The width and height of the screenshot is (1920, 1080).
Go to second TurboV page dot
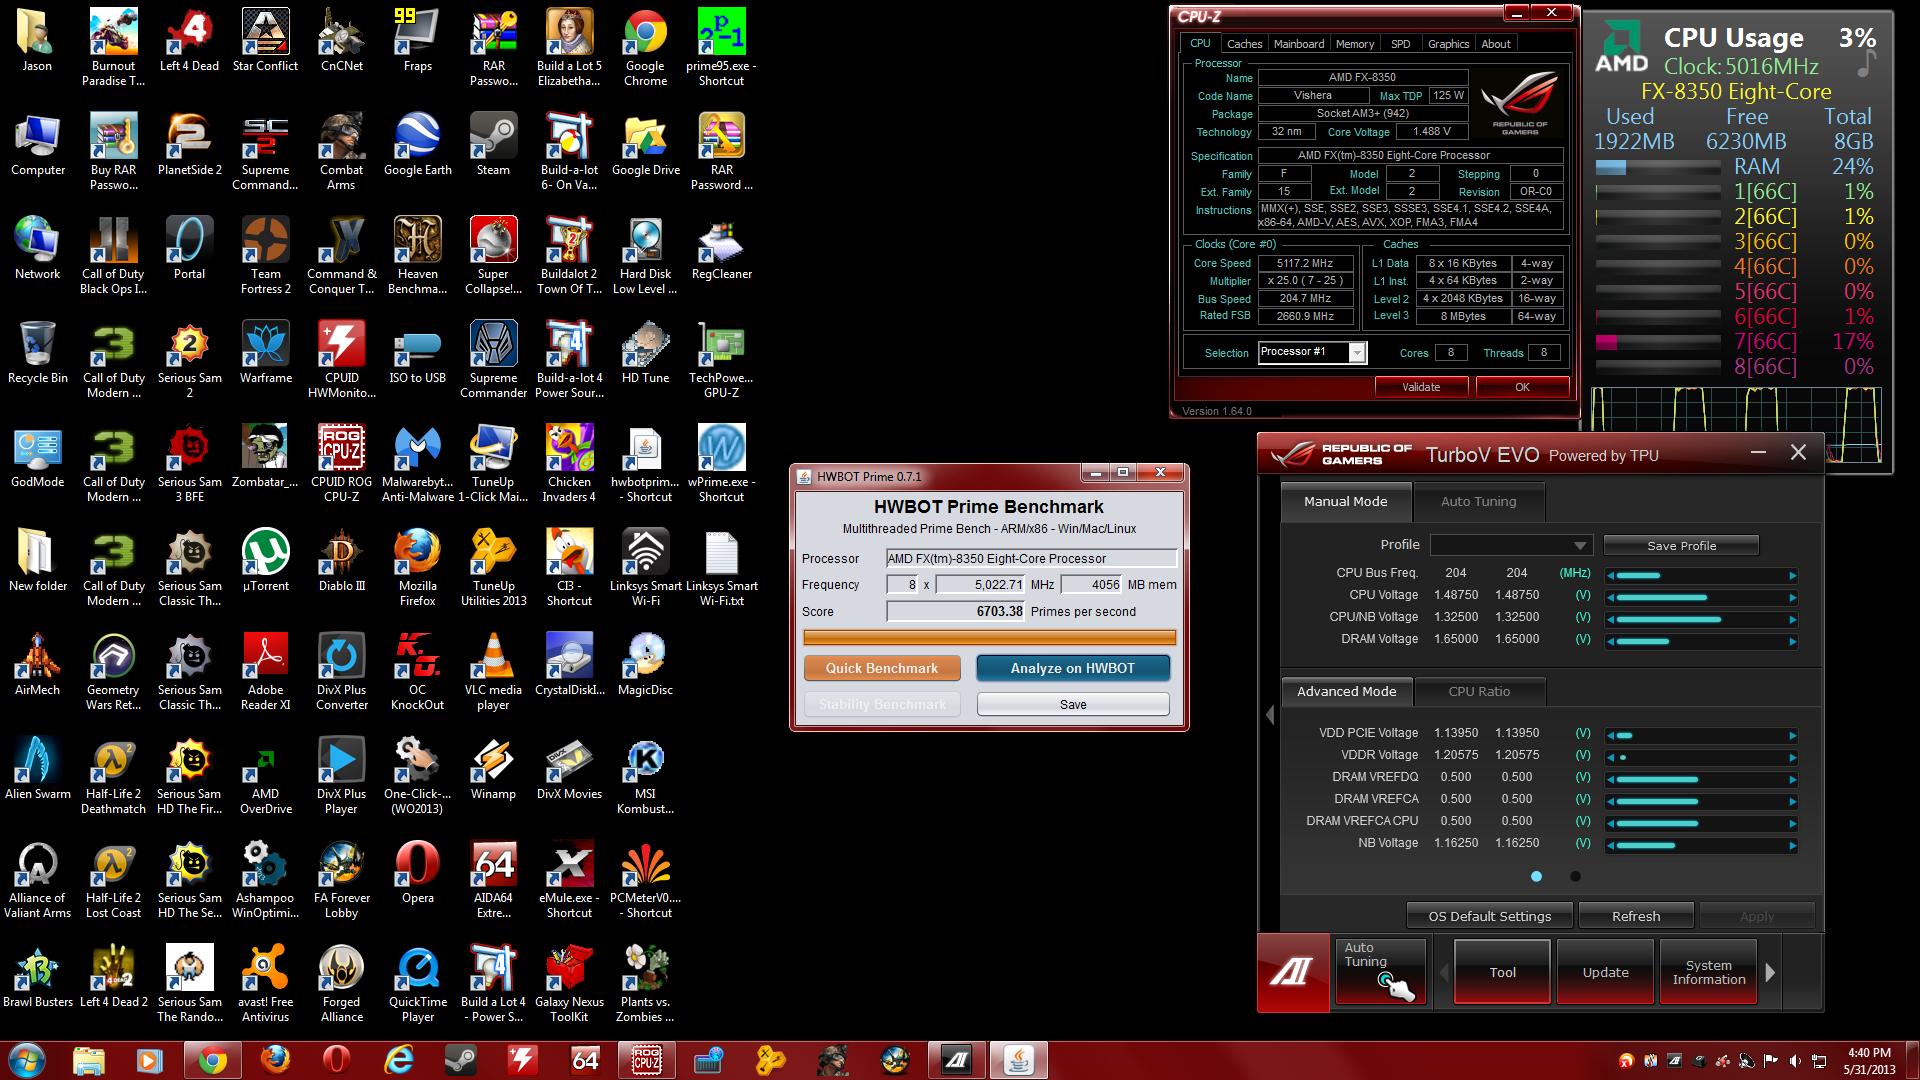pos(1575,876)
